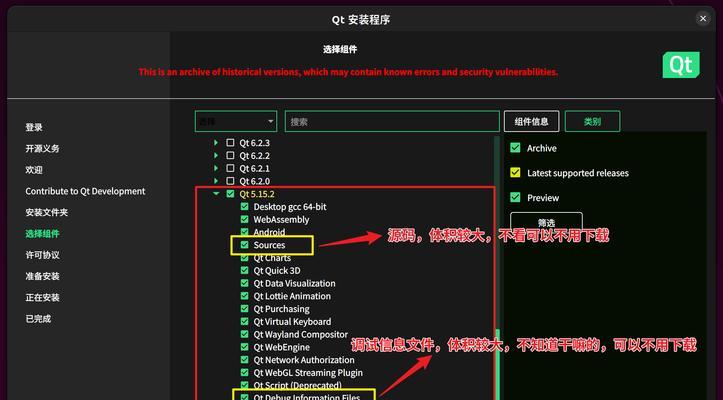This screenshot has width=723, height=400.
Task: Click the 搜索 search field
Action: coord(392,121)
